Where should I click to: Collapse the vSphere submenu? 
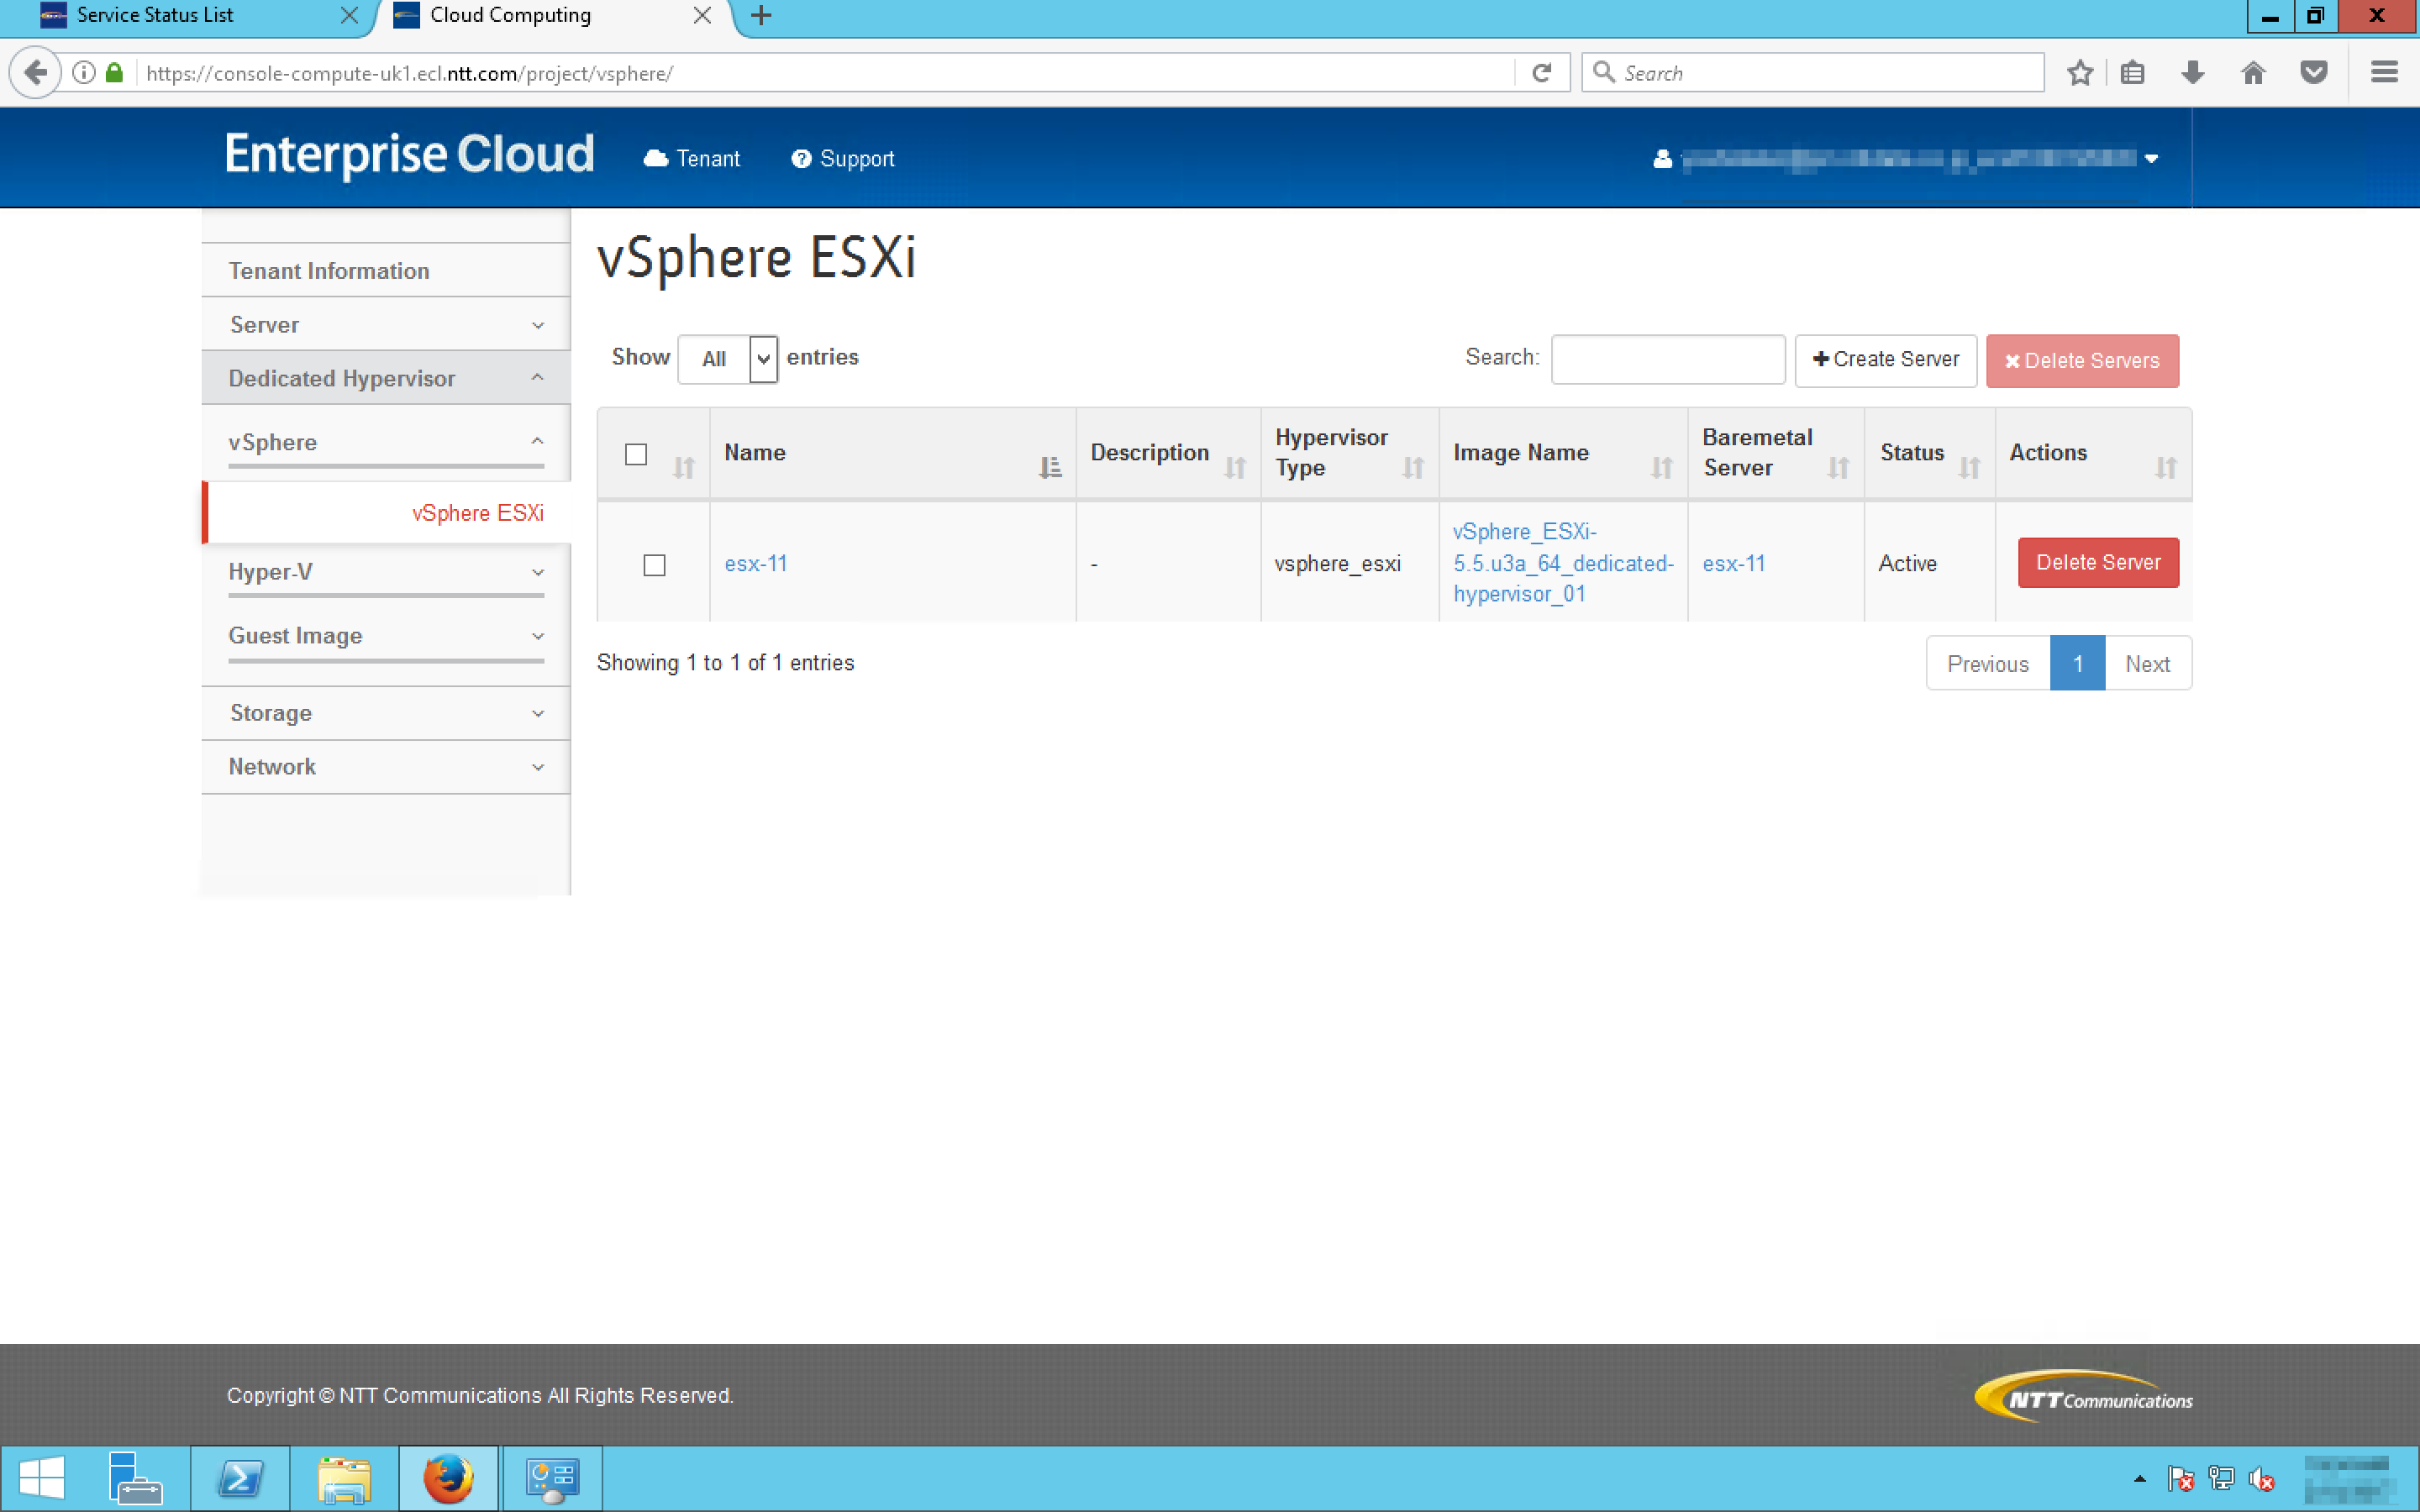click(386, 442)
